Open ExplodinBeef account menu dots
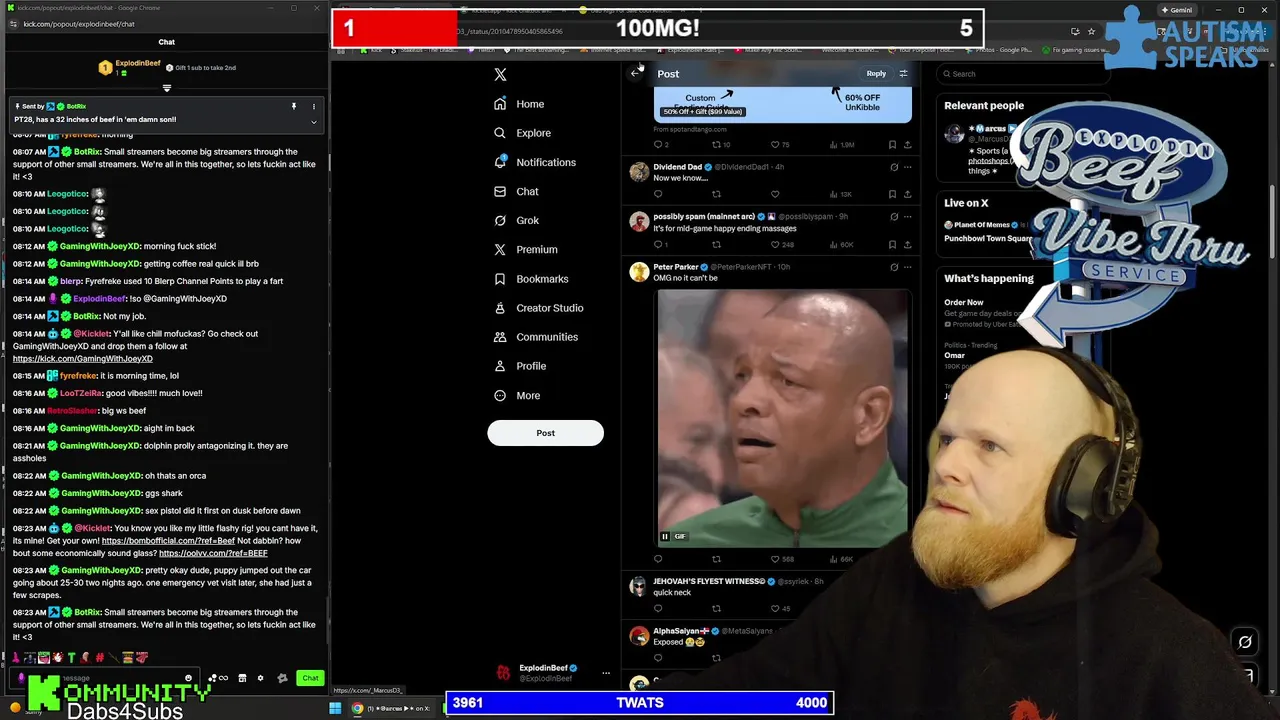 [605, 673]
